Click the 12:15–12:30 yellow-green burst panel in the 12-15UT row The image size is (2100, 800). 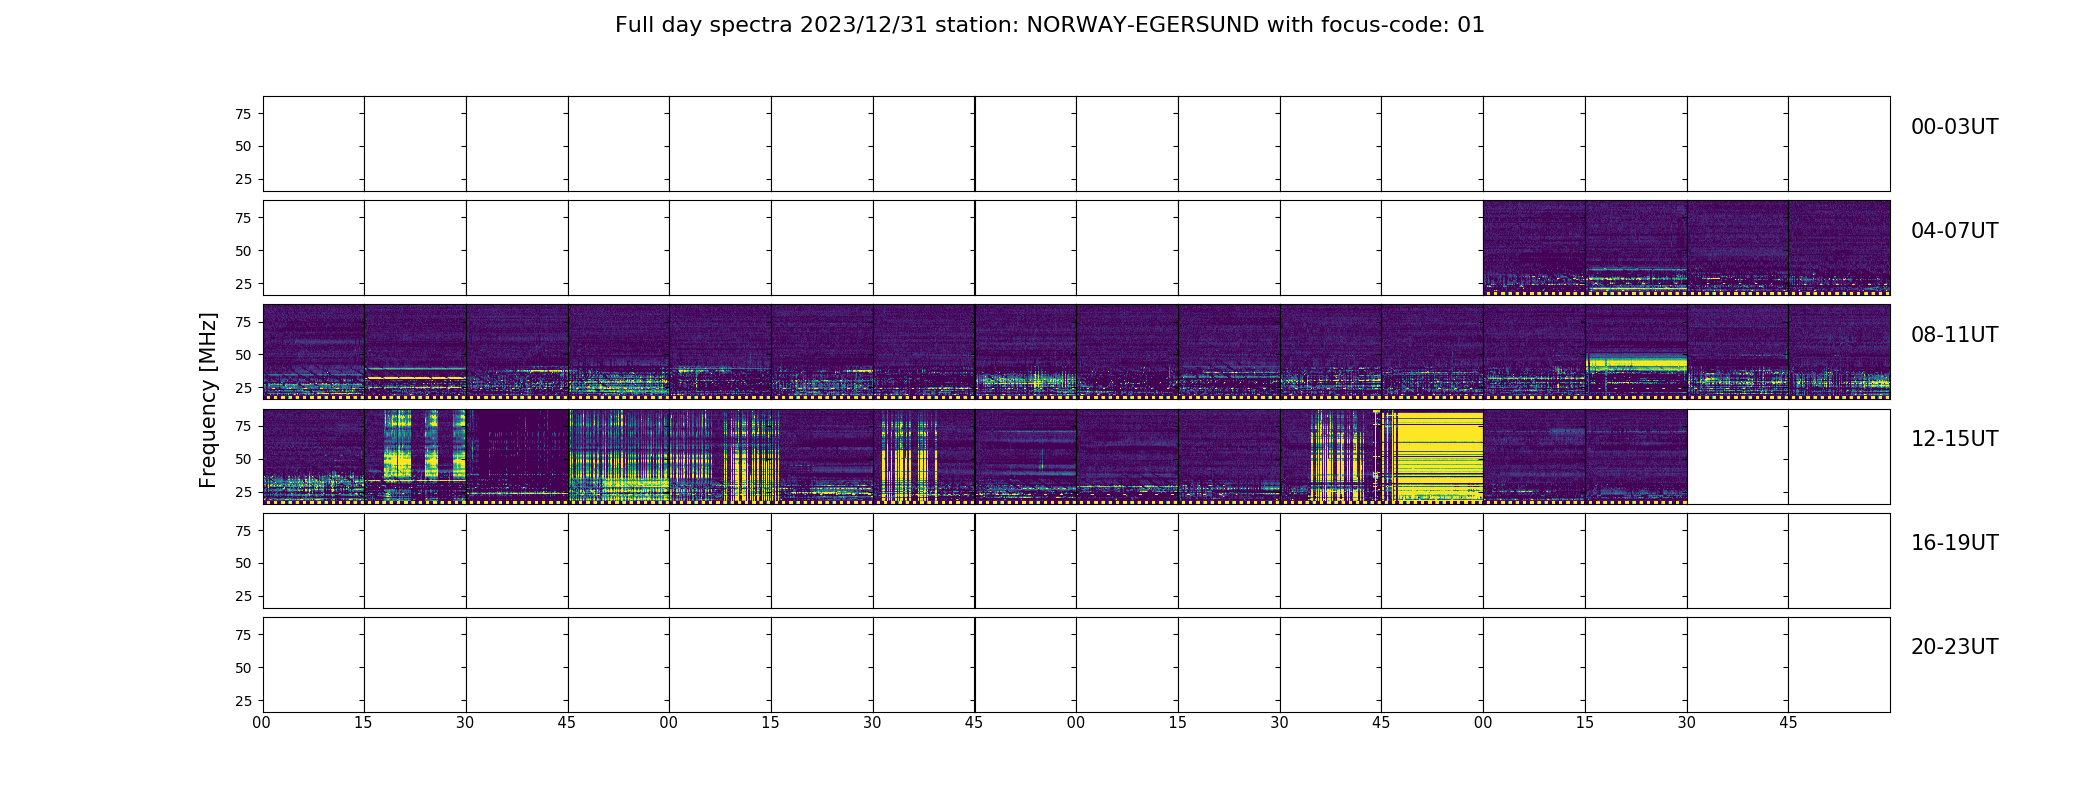click(x=415, y=456)
